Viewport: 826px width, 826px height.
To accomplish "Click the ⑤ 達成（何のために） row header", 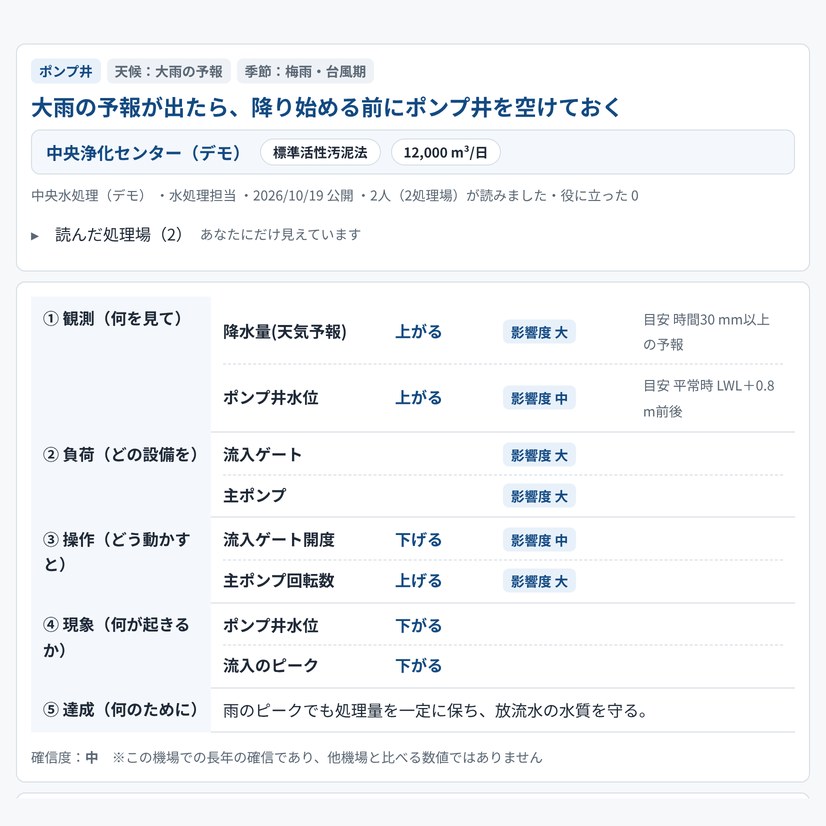I will (121, 710).
